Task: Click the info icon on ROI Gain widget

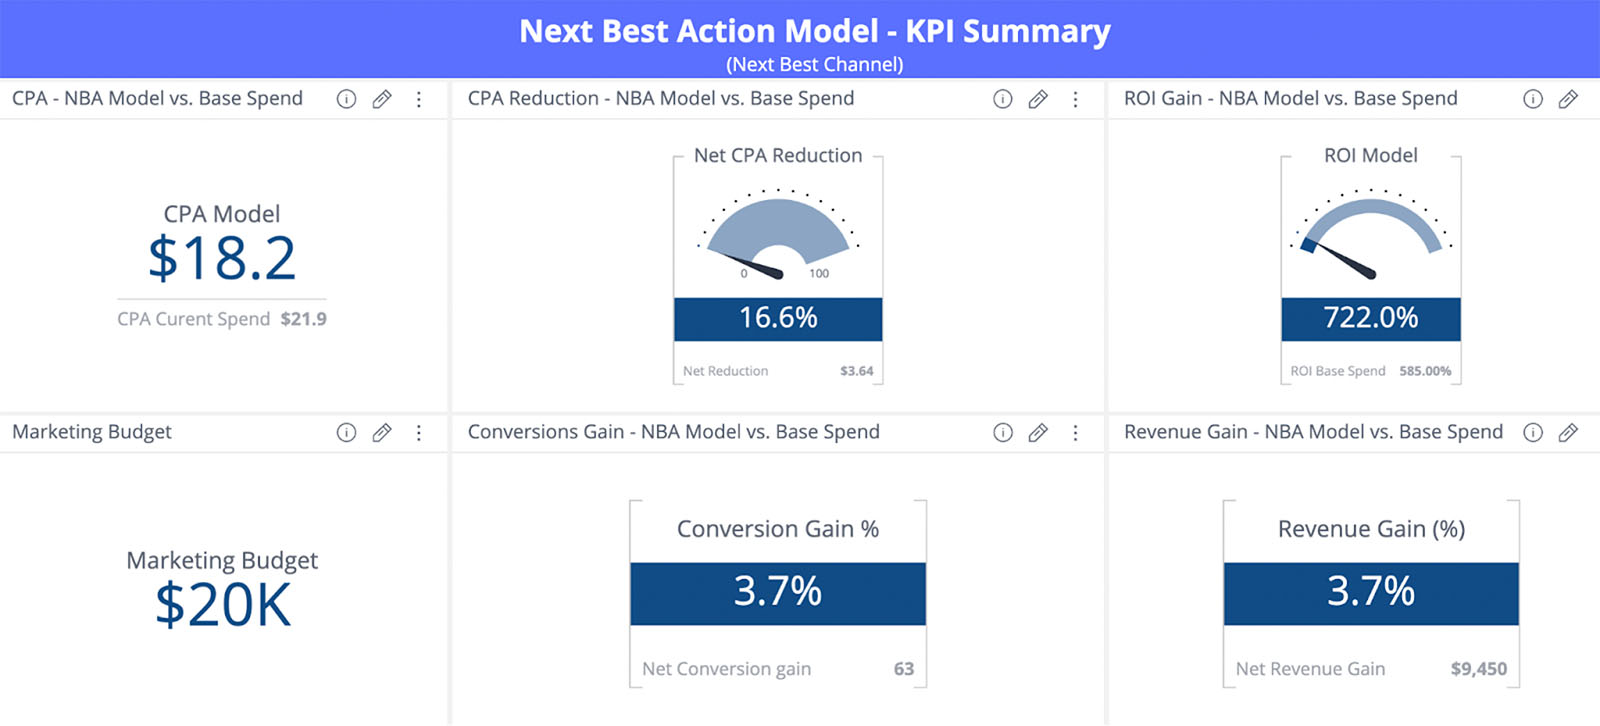Action: click(1531, 99)
